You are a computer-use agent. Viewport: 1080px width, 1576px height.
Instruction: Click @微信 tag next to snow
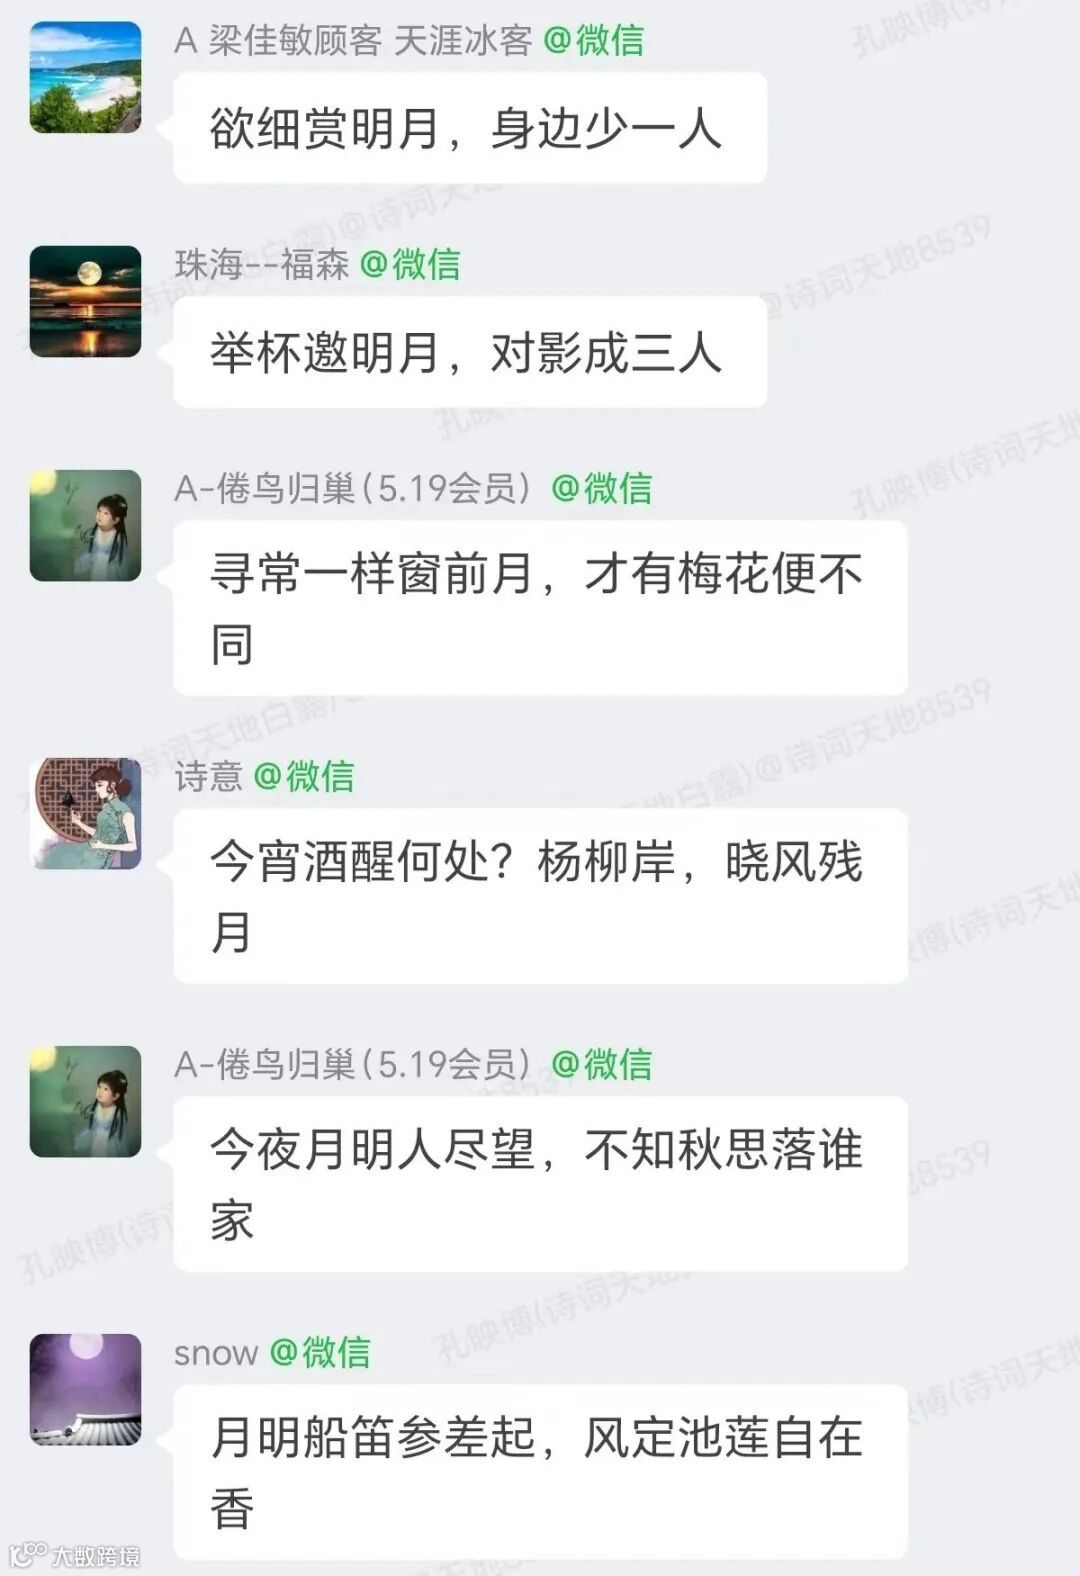[320, 1352]
